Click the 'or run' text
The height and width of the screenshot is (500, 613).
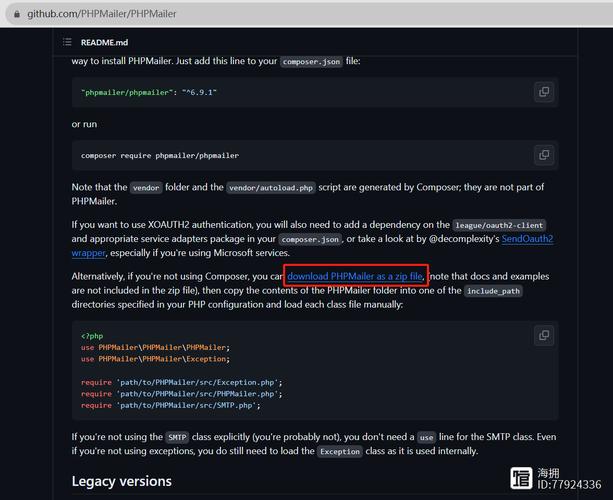(84, 124)
